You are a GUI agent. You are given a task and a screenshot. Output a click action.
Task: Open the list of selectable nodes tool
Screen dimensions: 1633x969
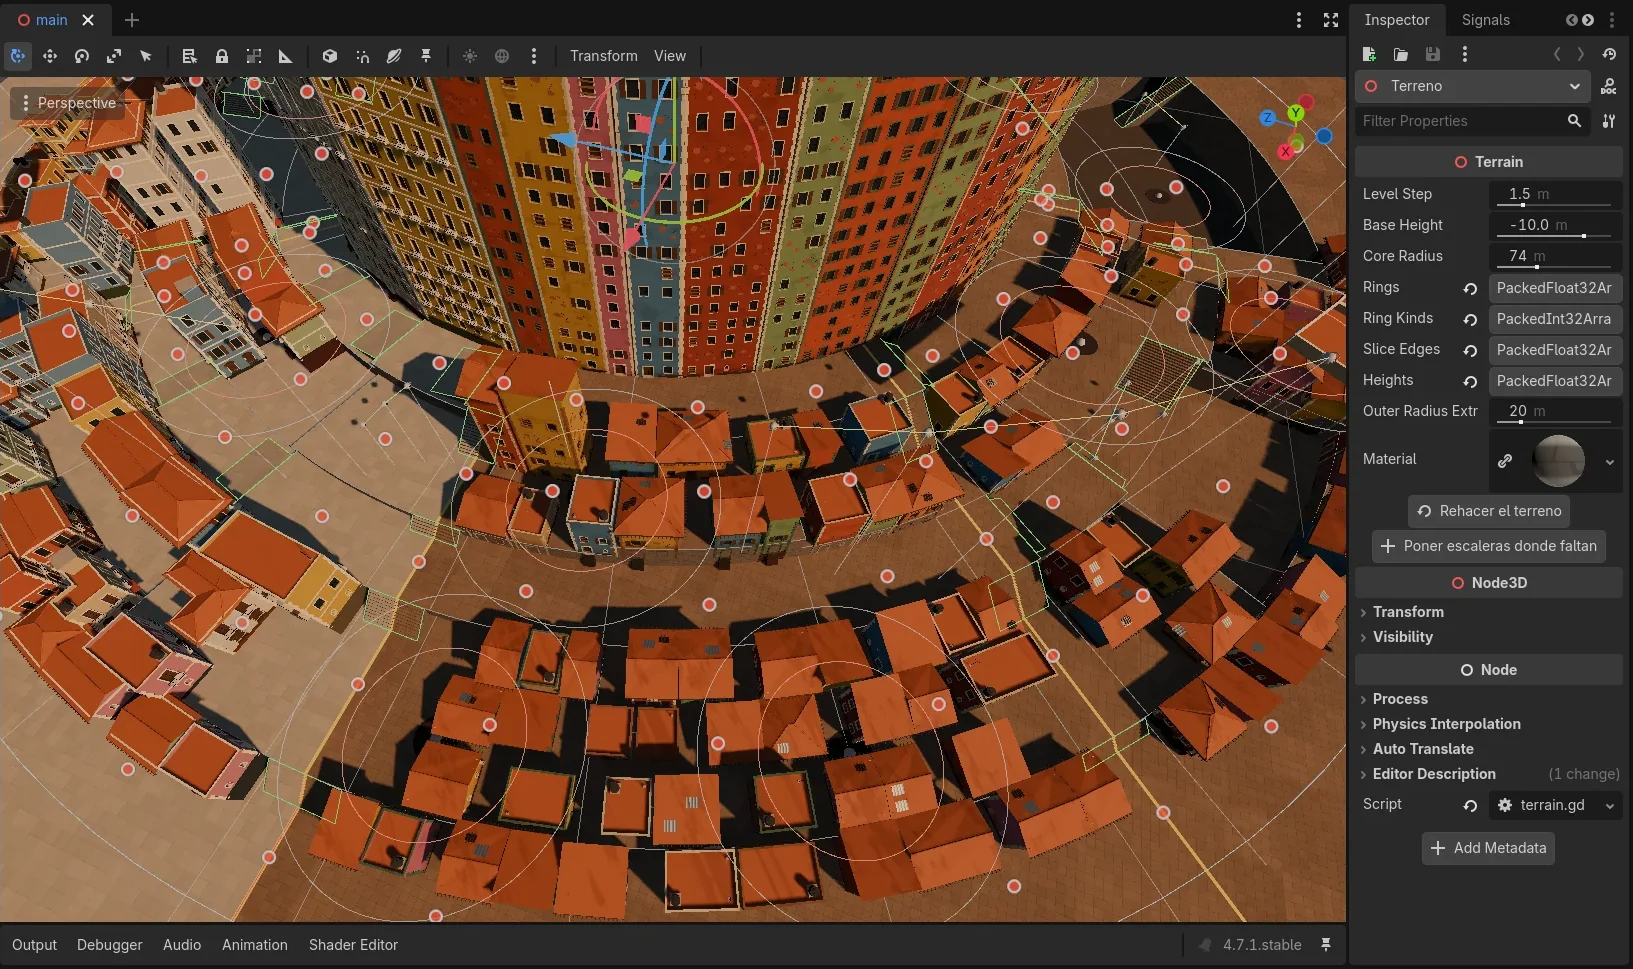[189, 56]
